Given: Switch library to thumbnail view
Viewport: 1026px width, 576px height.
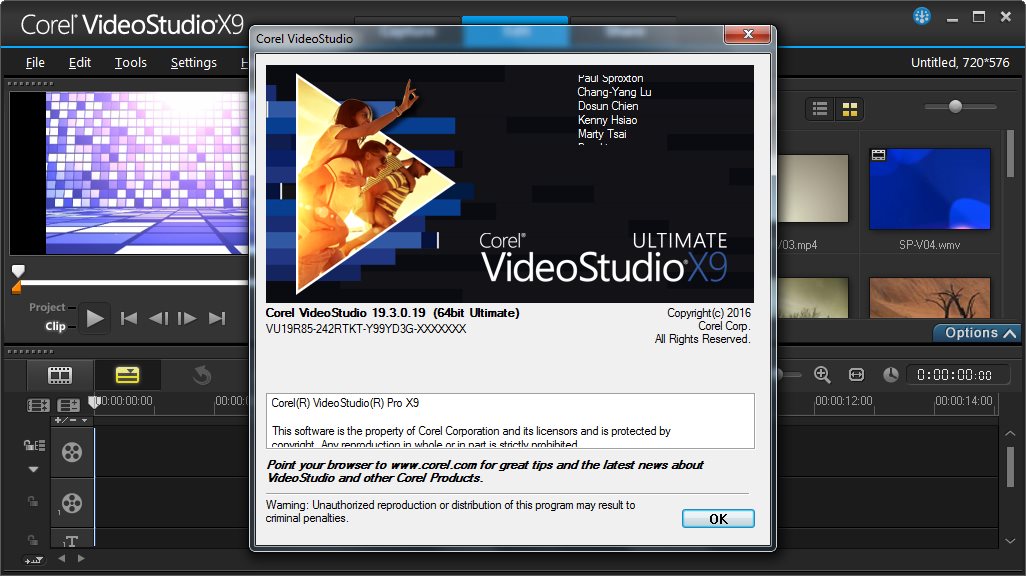Looking at the screenshot, I should pos(849,109).
